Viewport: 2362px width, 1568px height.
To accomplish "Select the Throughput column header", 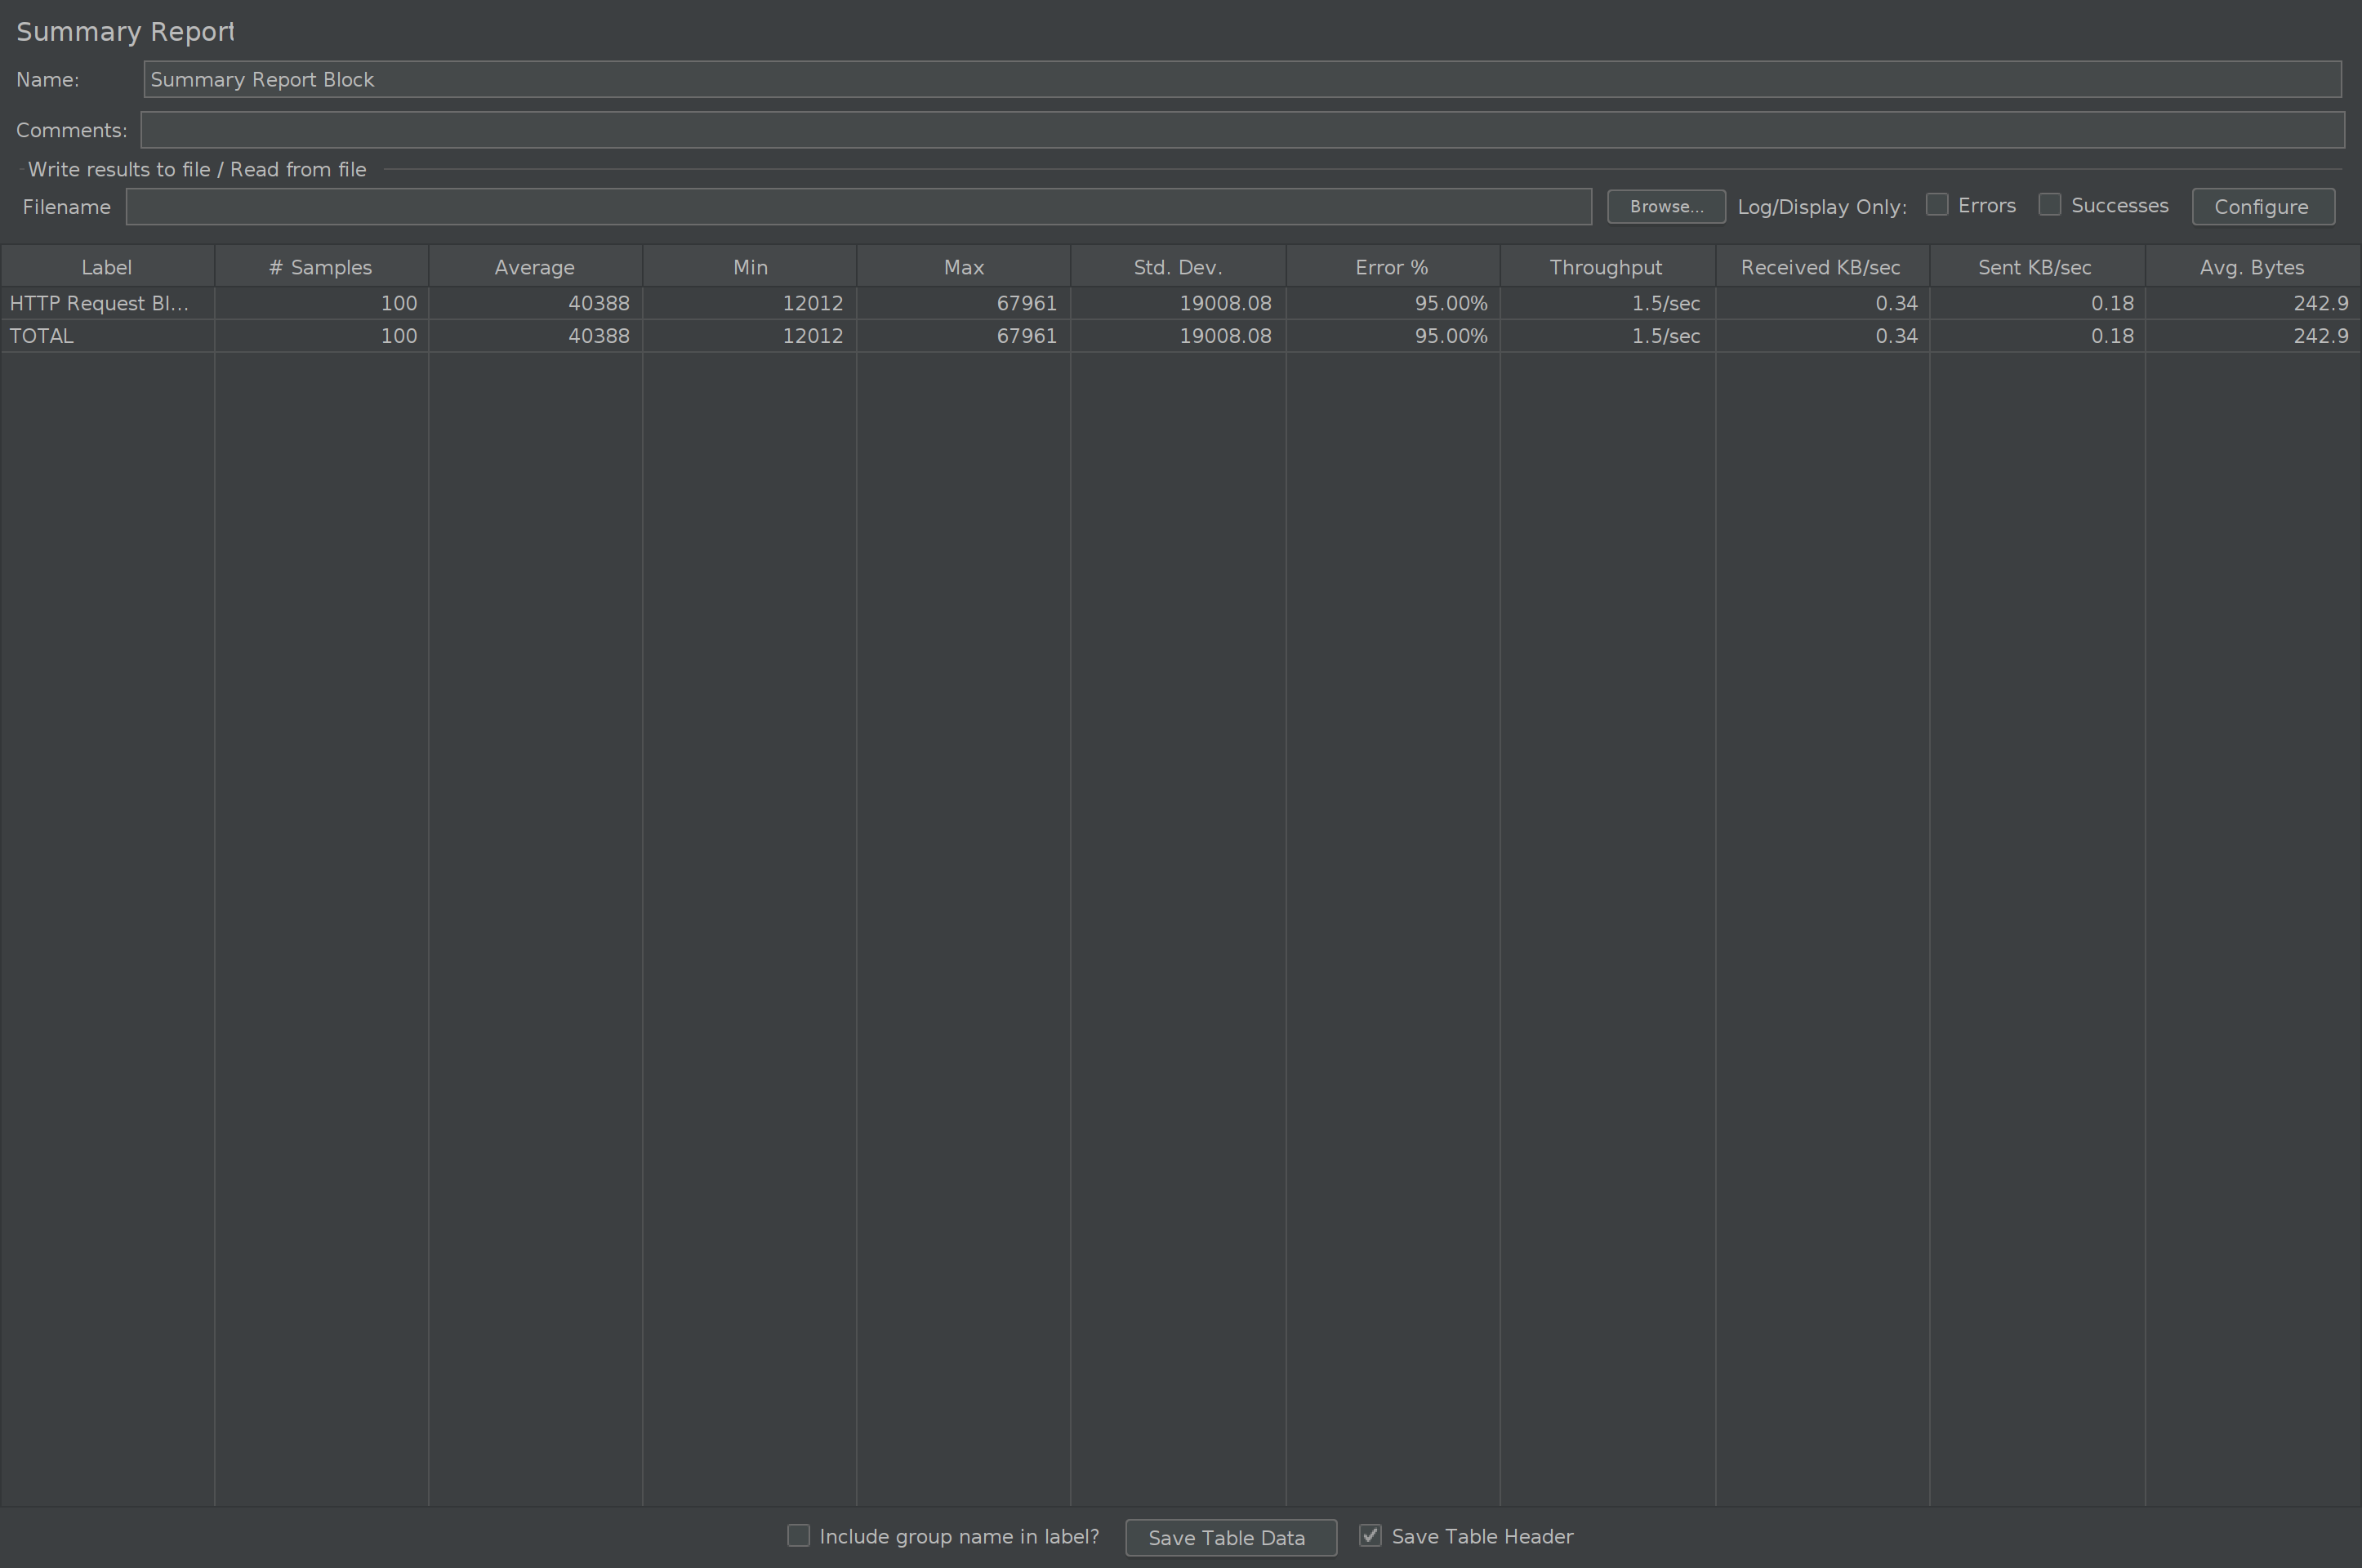I will pos(1606,267).
